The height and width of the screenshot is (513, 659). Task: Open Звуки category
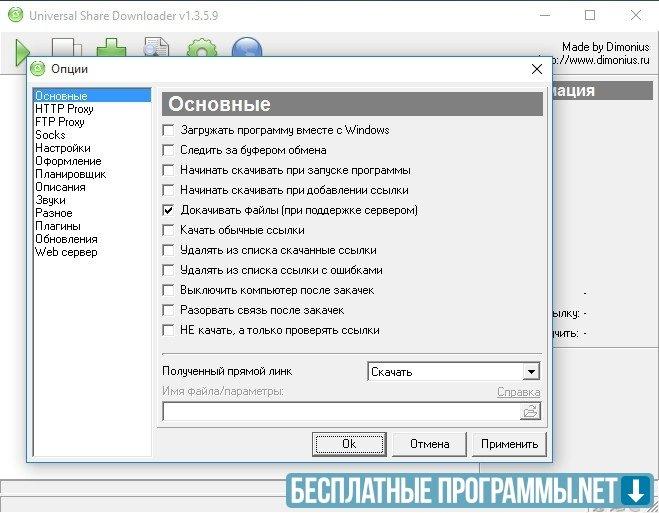pyautogui.click(x=50, y=200)
